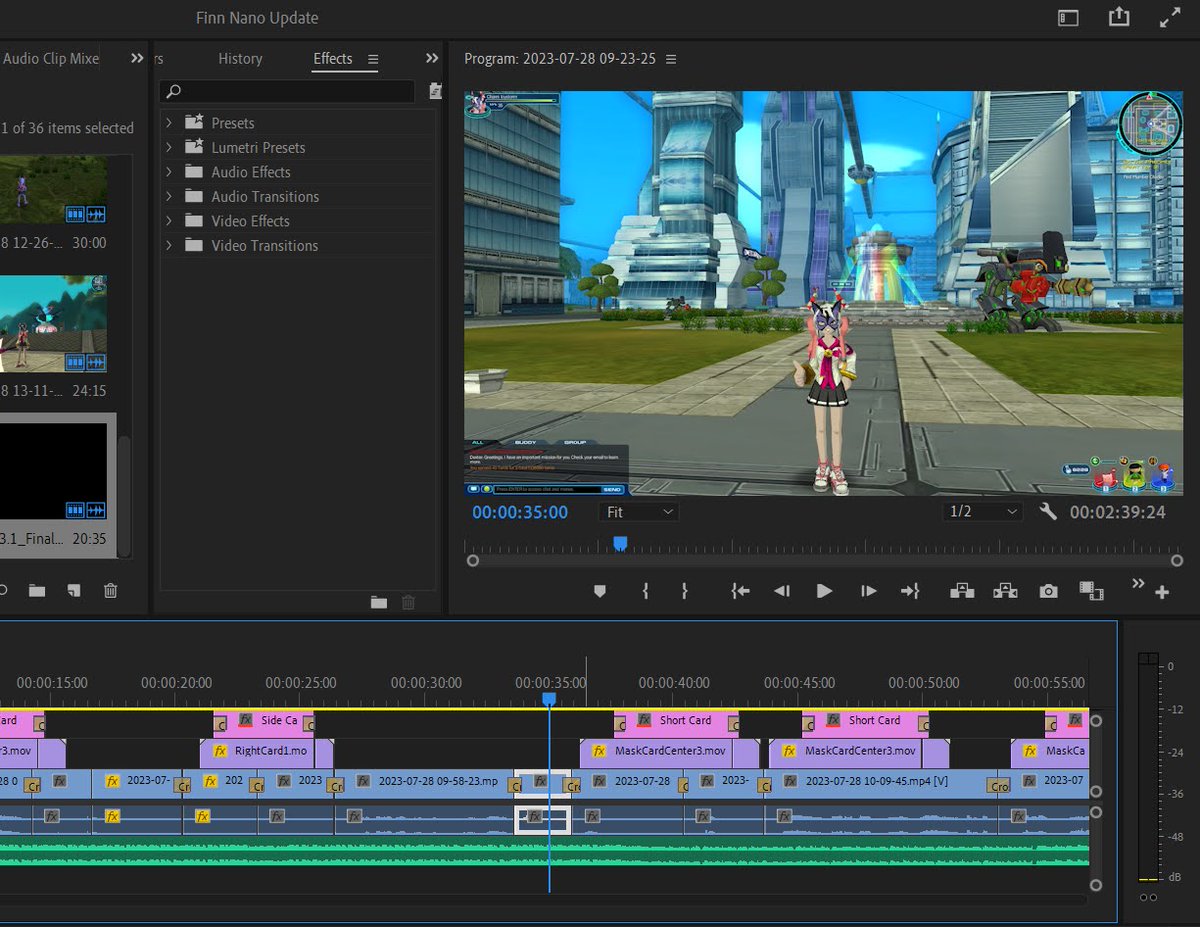Export frame with camera icon

coord(1048,591)
